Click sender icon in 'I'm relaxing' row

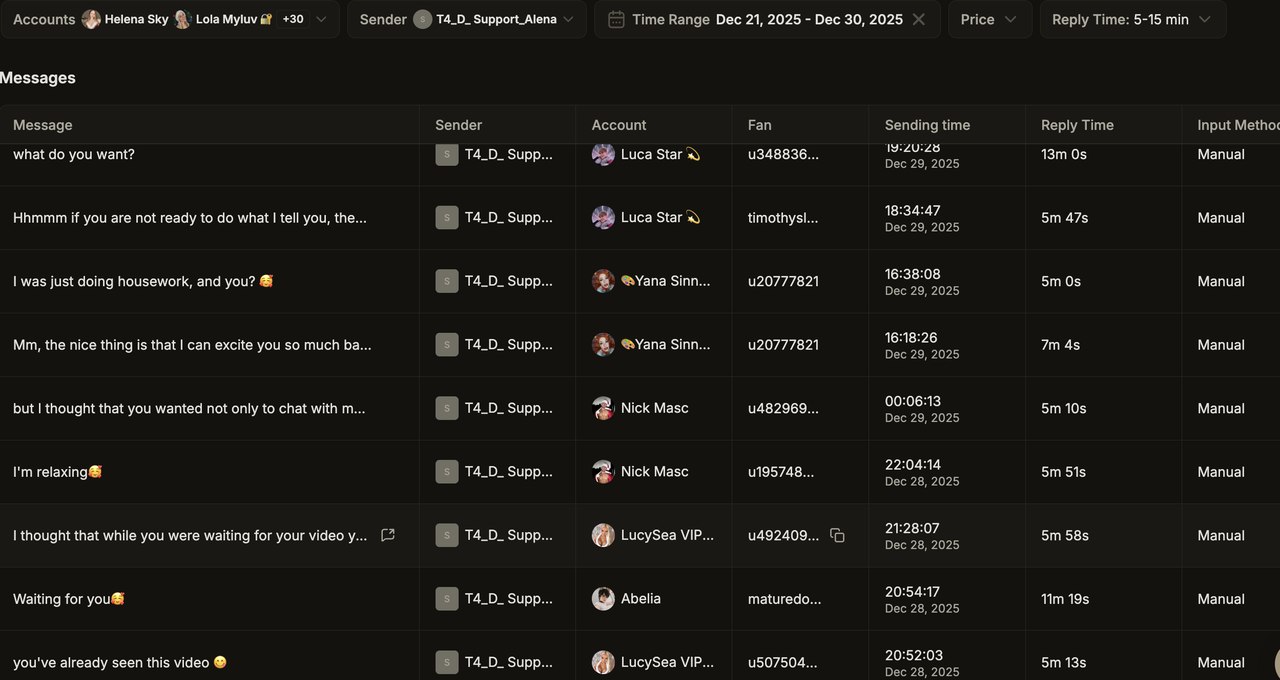[447, 471]
